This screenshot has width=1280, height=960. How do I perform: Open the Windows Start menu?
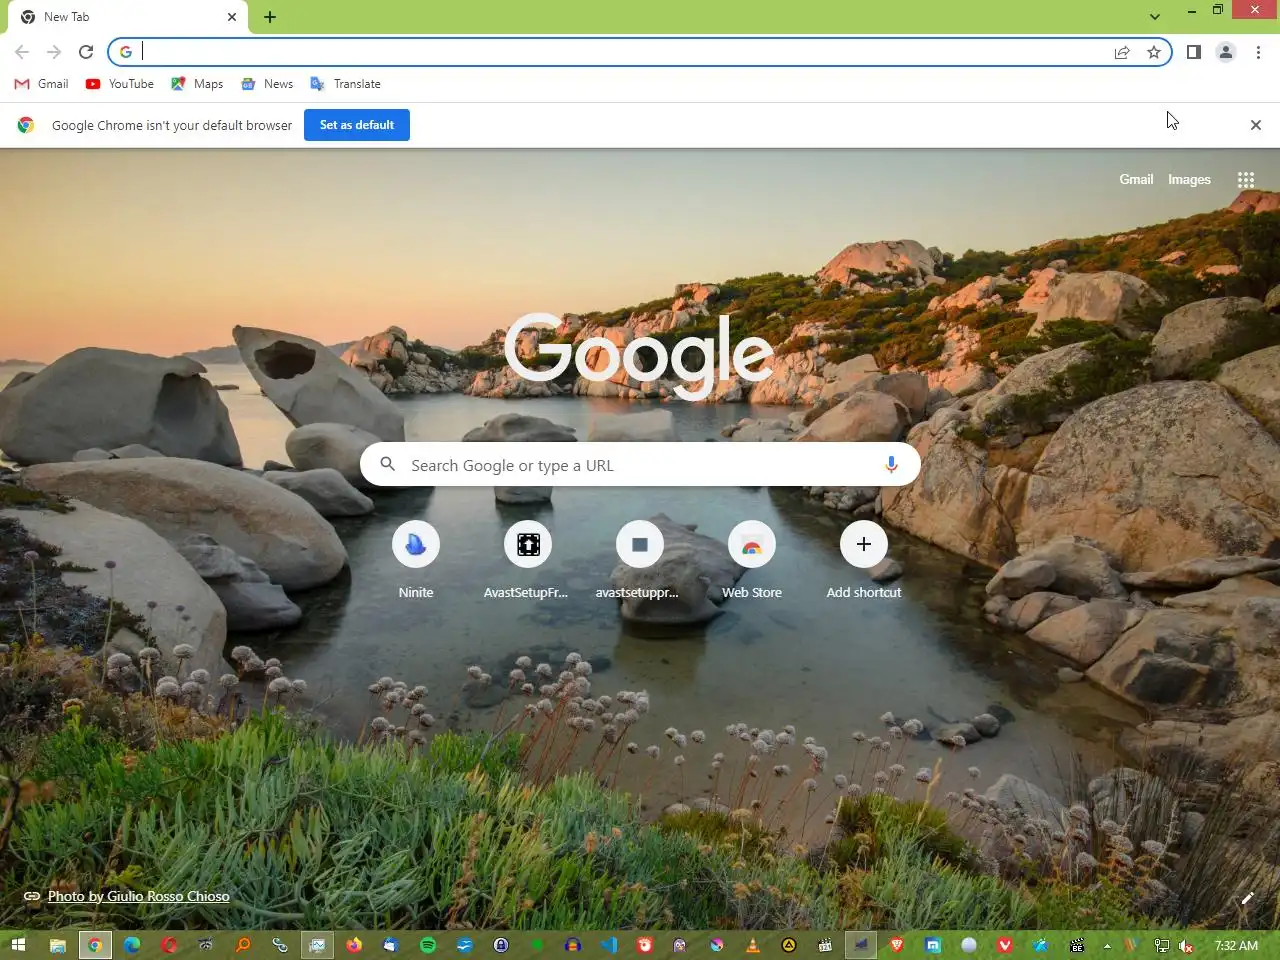point(18,945)
